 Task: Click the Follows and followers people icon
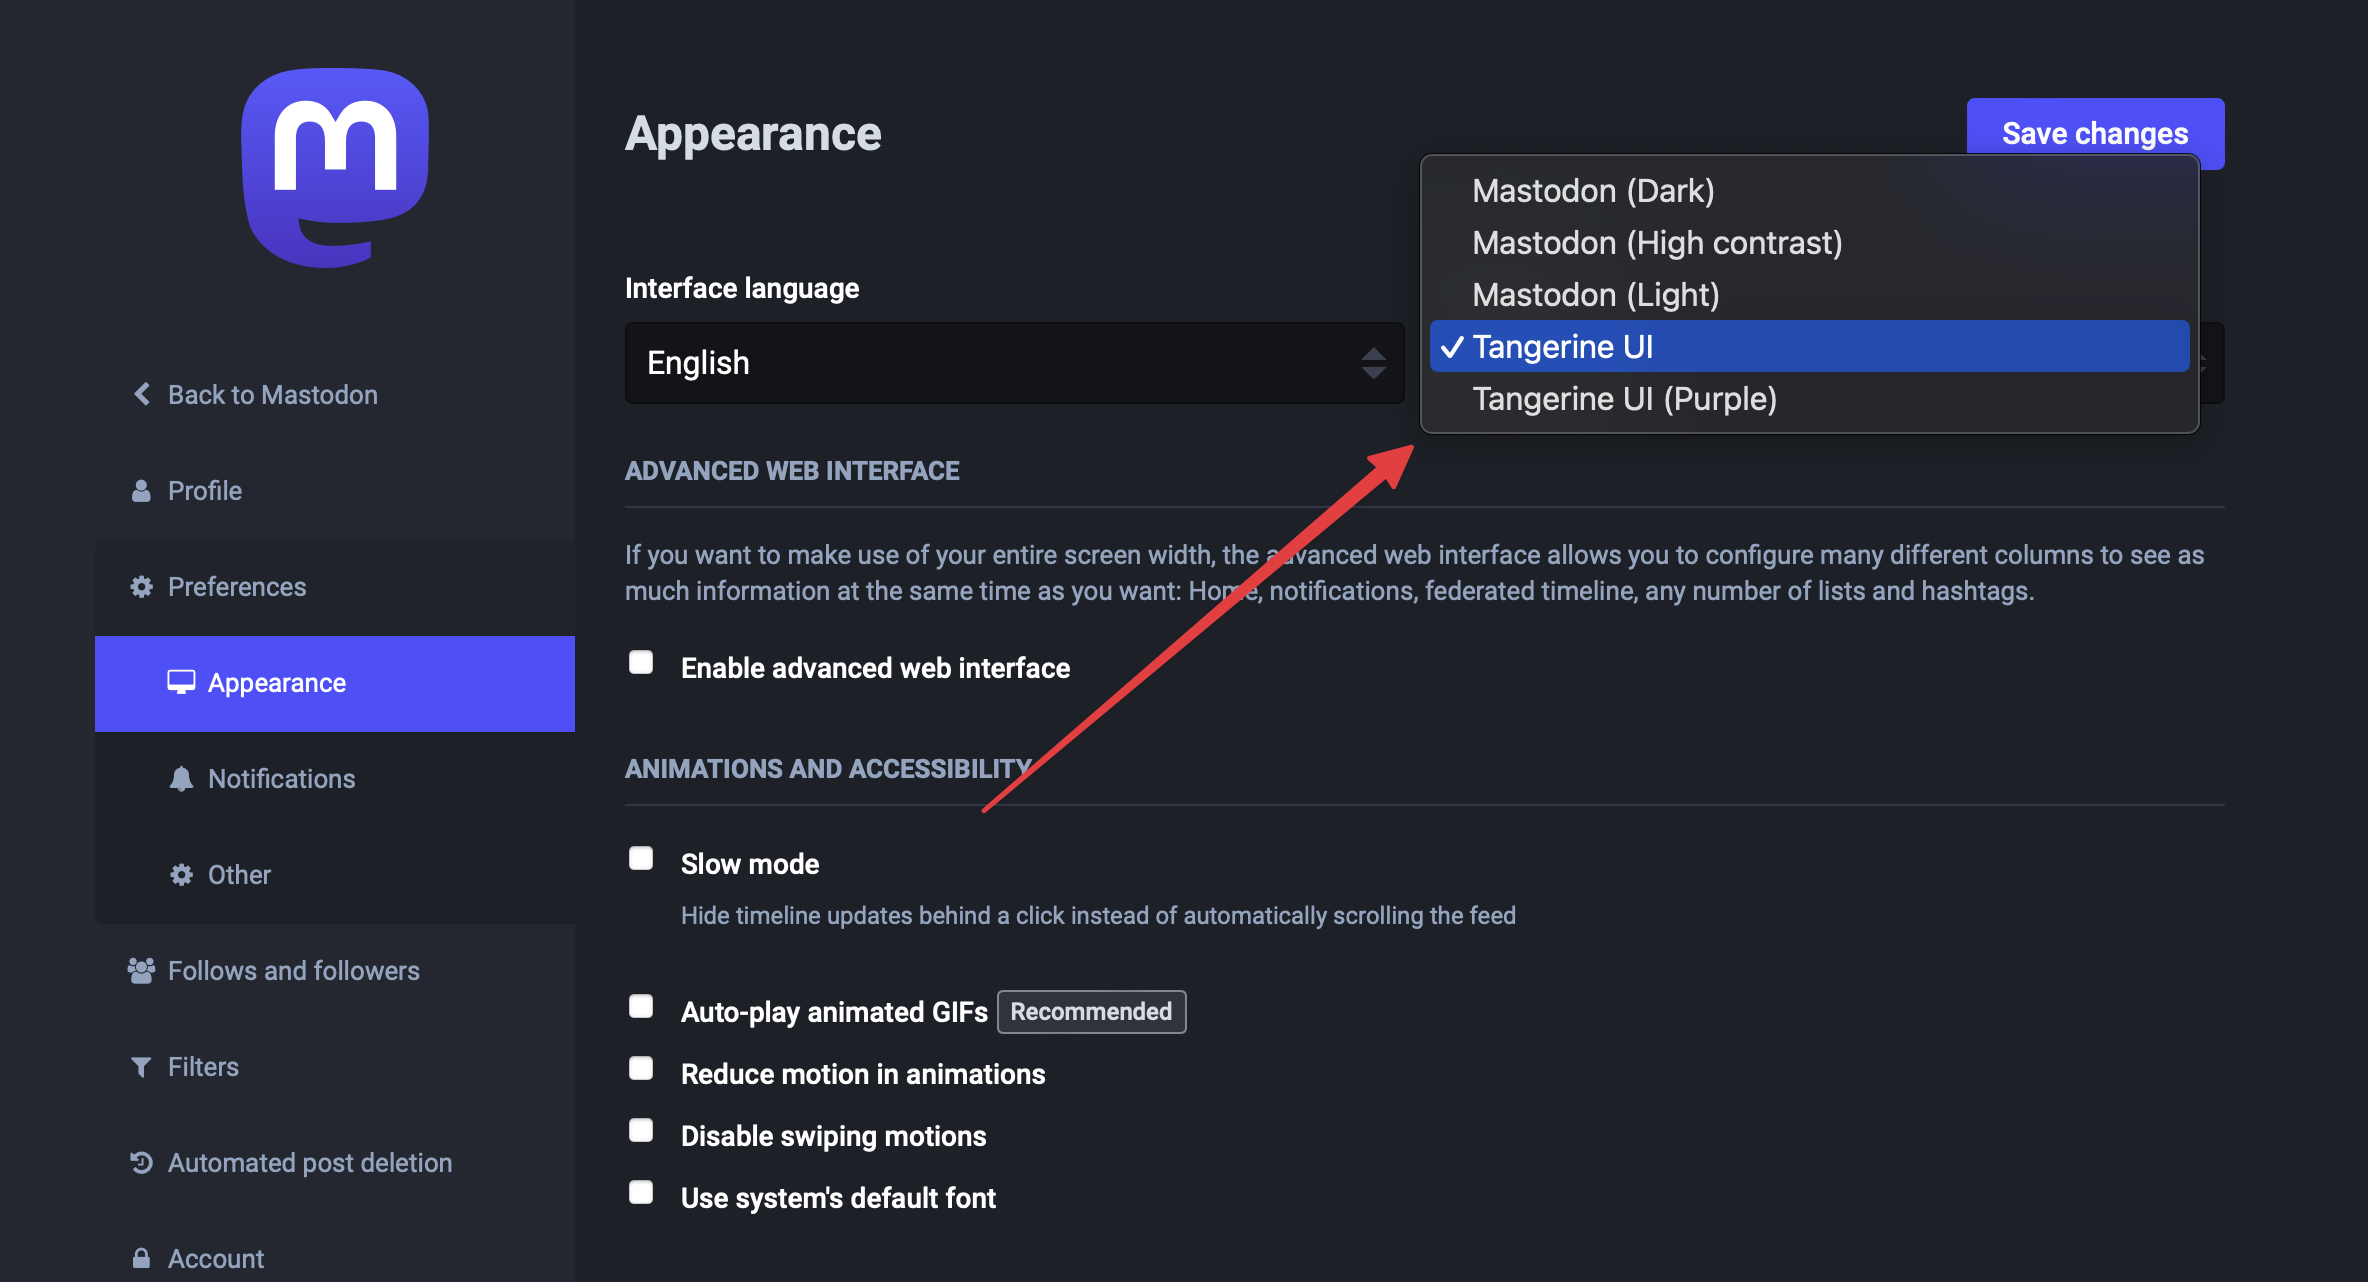click(x=141, y=970)
